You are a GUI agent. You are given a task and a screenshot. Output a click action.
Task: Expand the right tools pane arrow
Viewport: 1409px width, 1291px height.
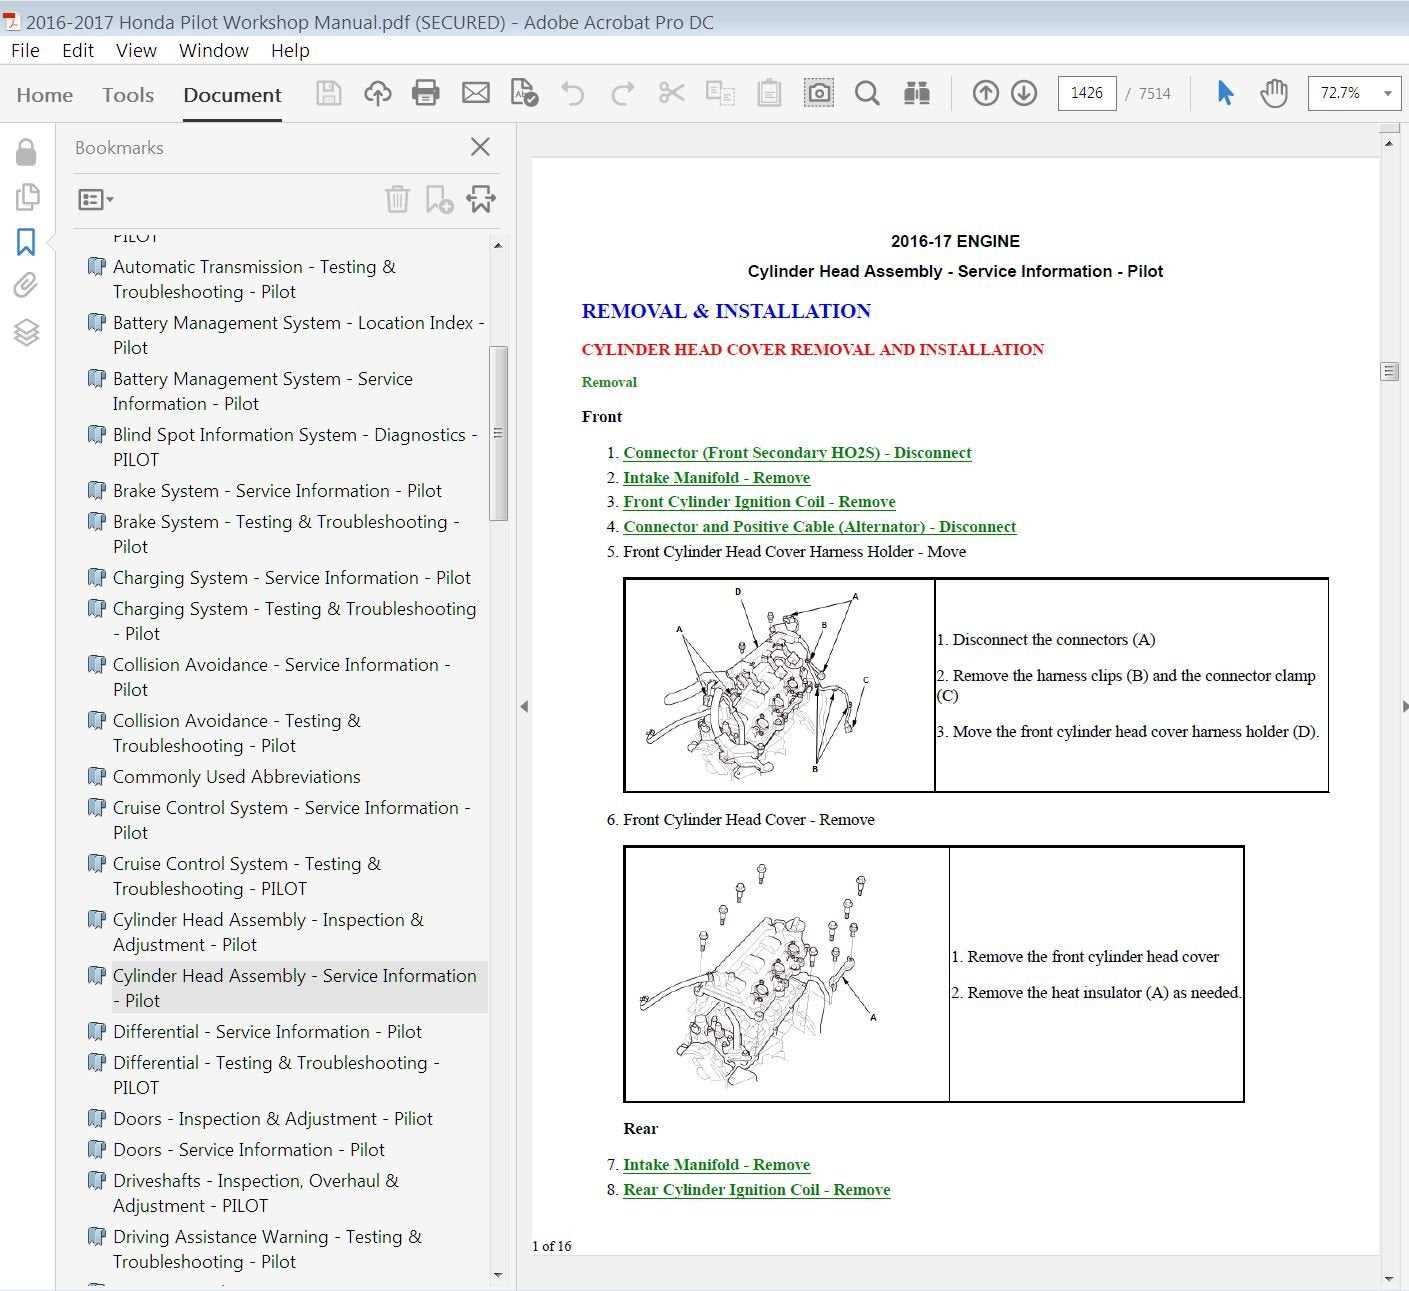tap(1404, 706)
